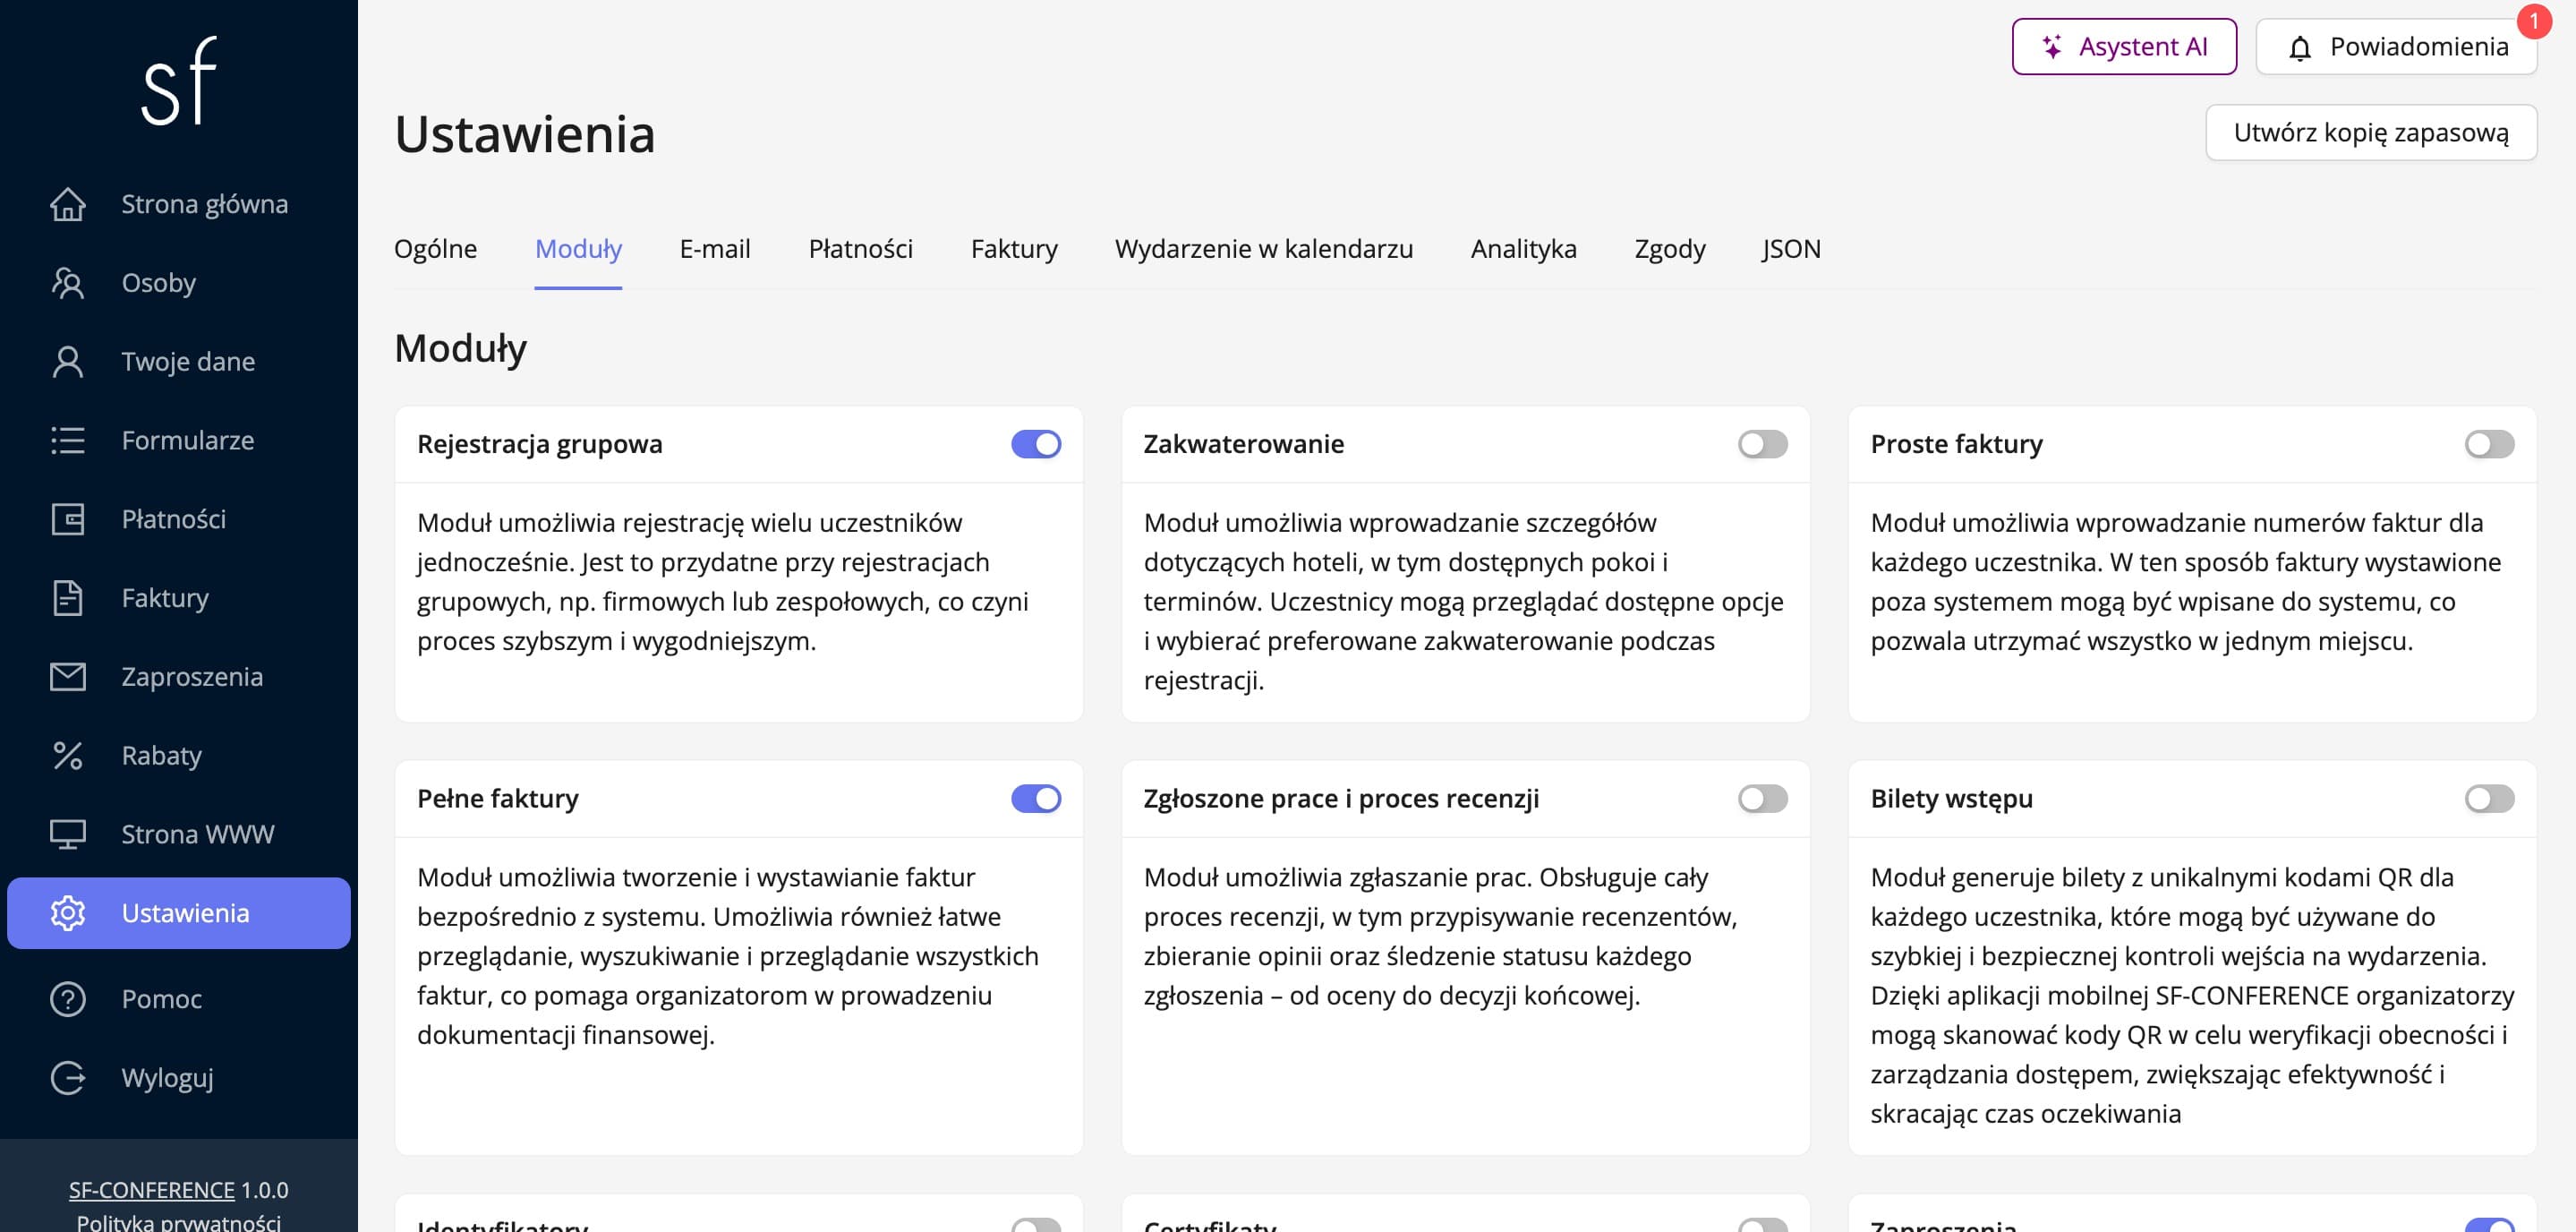The image size is (2576, 1232).
Task: Navigate to Strona WWW in the sidebar
Action: pos(179,835)
